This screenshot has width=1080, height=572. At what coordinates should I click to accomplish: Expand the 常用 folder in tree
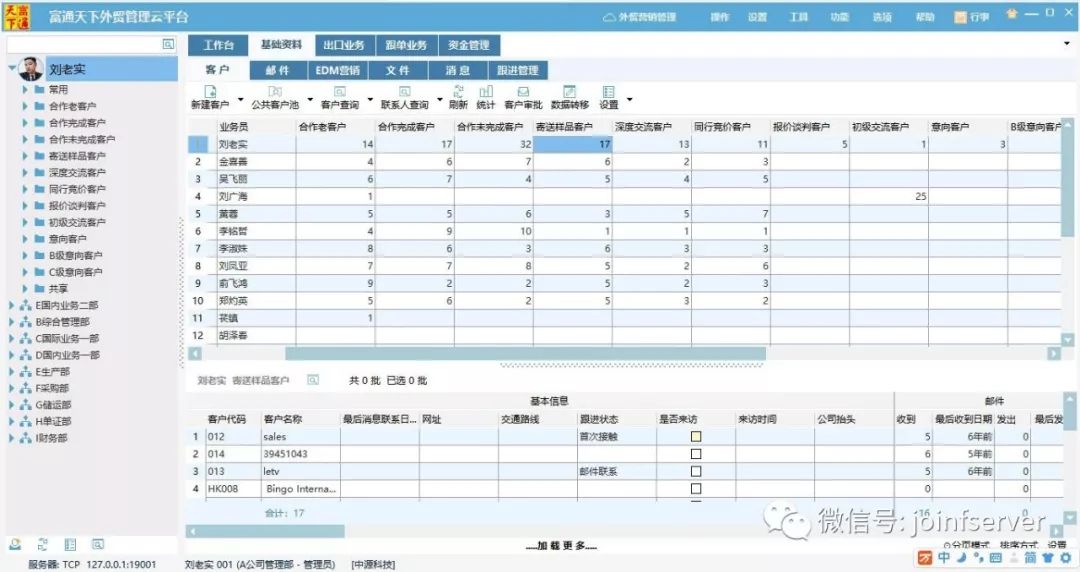[25, 90]
